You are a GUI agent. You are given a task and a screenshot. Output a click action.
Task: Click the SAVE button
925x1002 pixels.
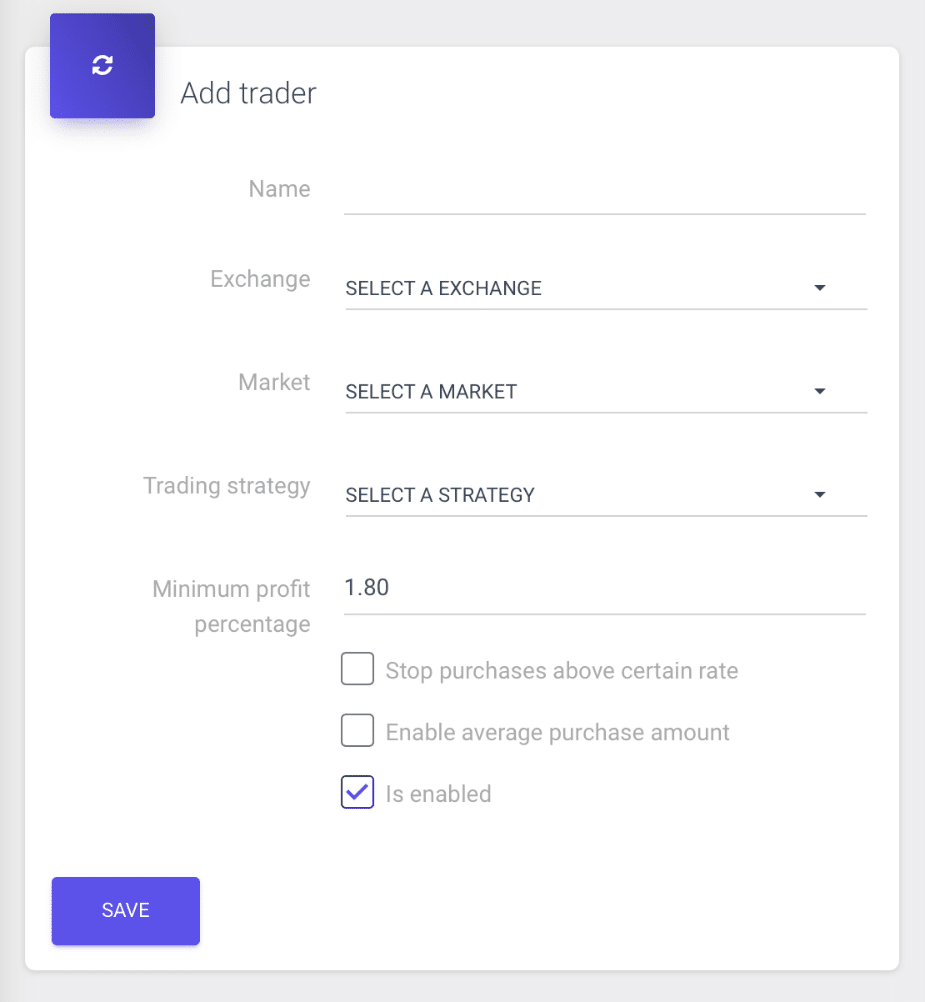[124, 910]
